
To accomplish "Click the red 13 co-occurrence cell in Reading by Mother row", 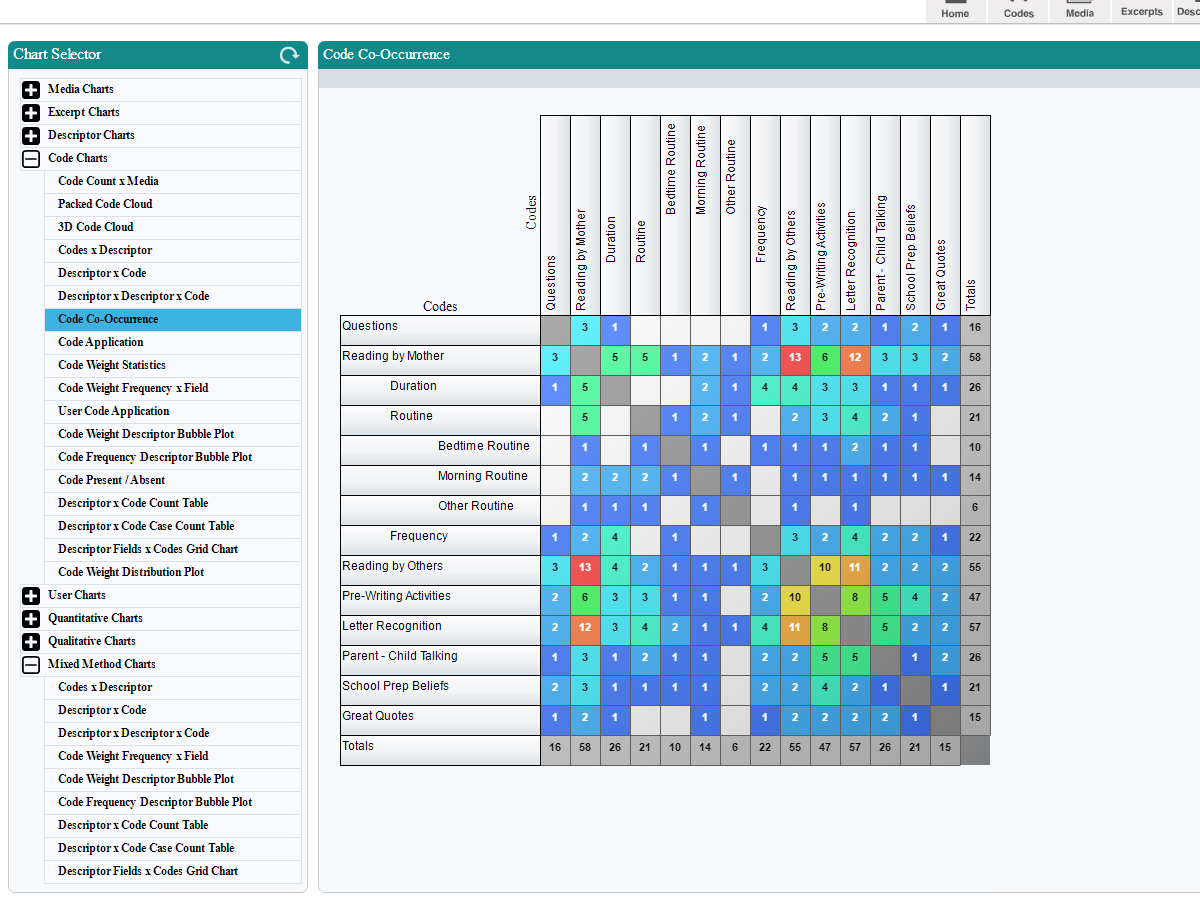I will click(x=795, y=357).
